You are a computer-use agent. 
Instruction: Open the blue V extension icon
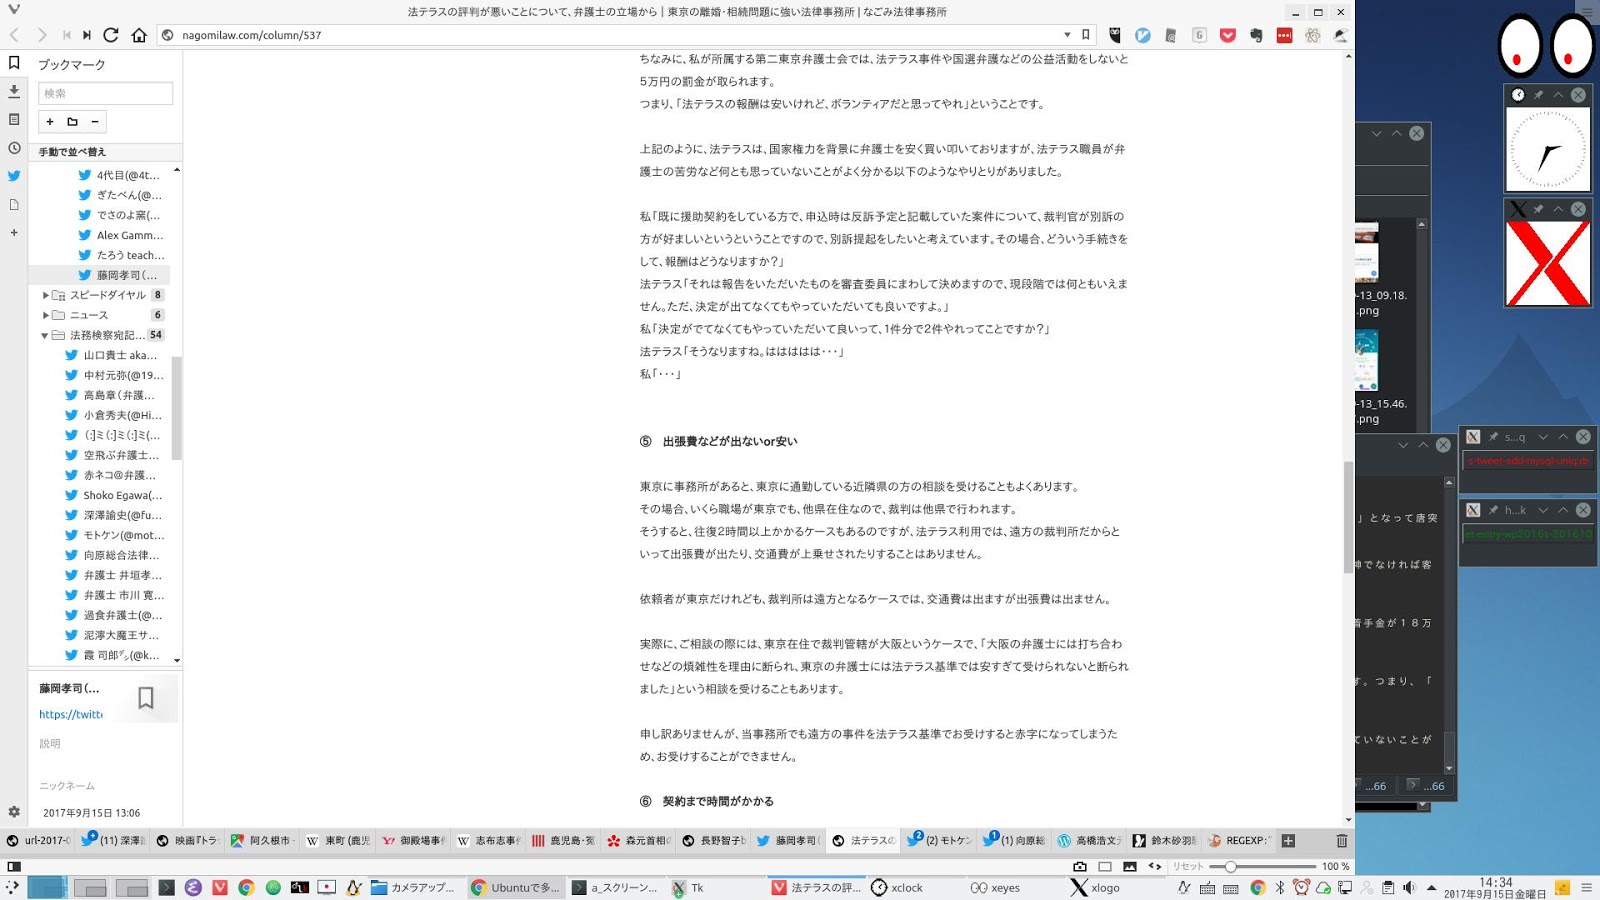pyautogui.click(x=1143, y=35)
